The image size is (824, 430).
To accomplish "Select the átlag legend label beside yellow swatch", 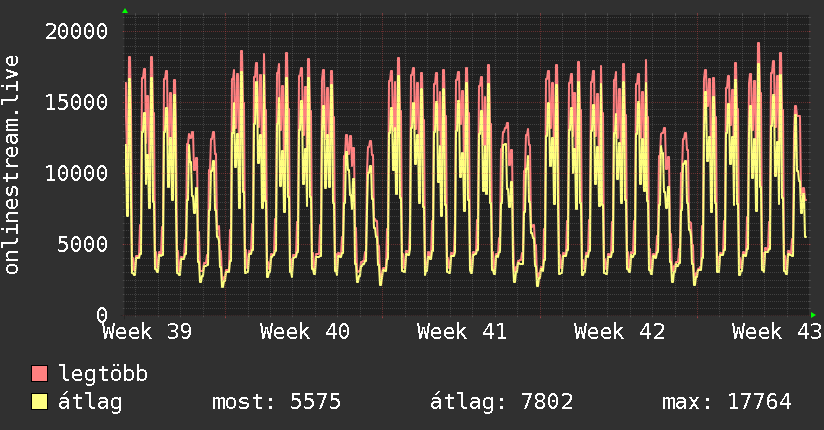I will tap(90, 402).
